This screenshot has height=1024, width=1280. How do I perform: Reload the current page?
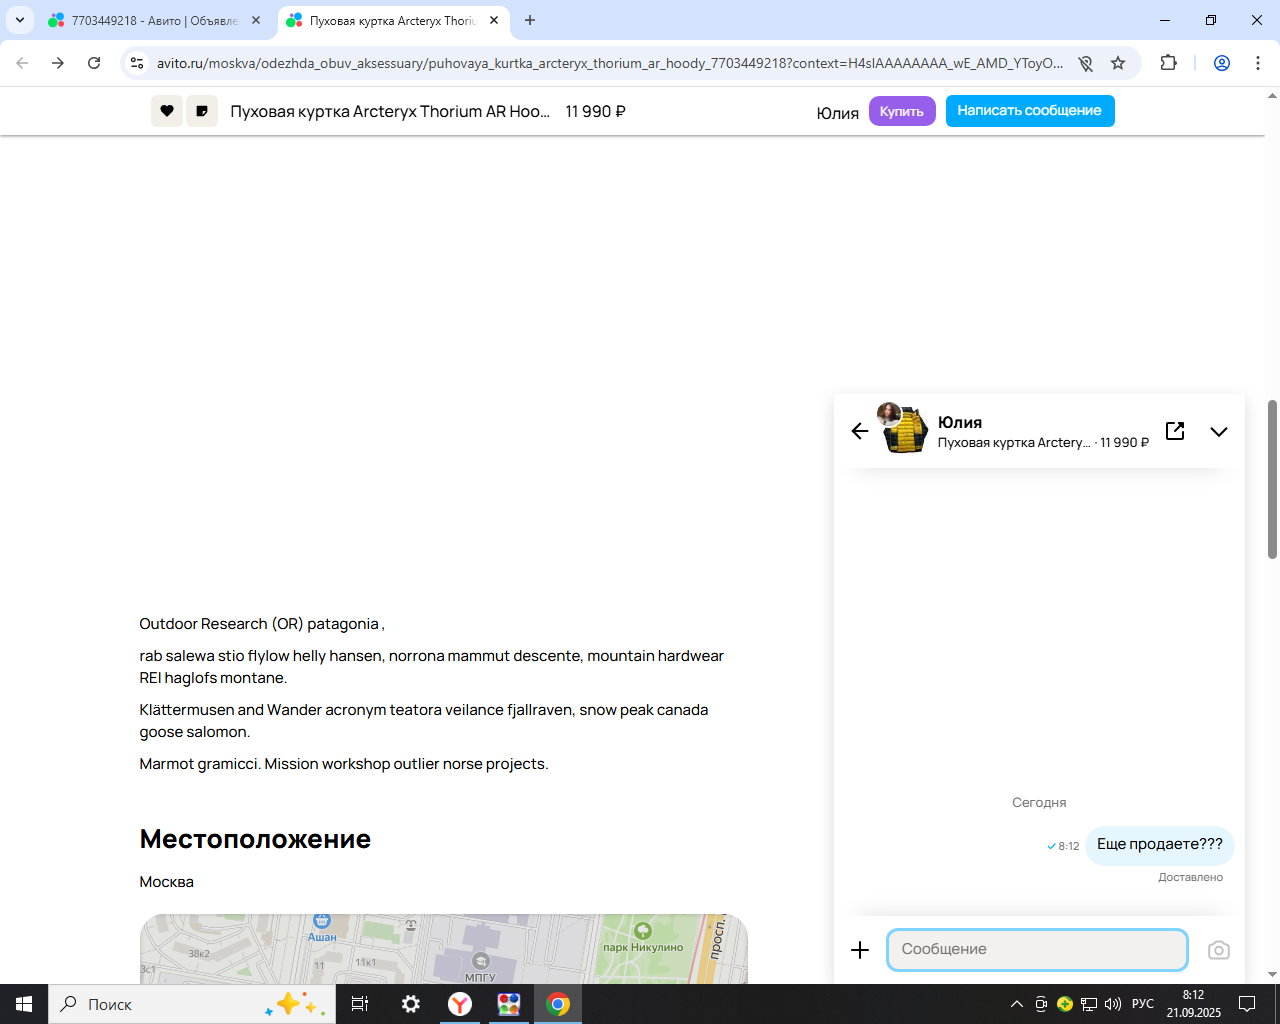(x=94, y=63)
